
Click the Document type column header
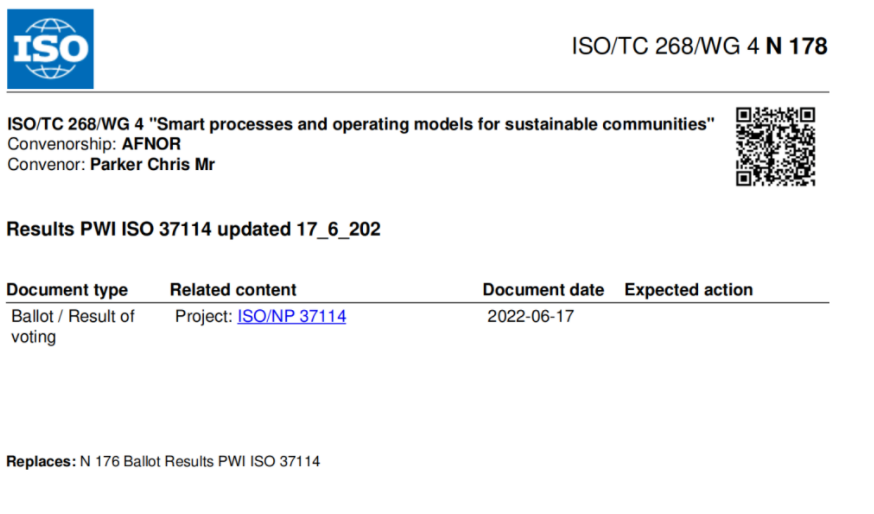tap(67, 290)
